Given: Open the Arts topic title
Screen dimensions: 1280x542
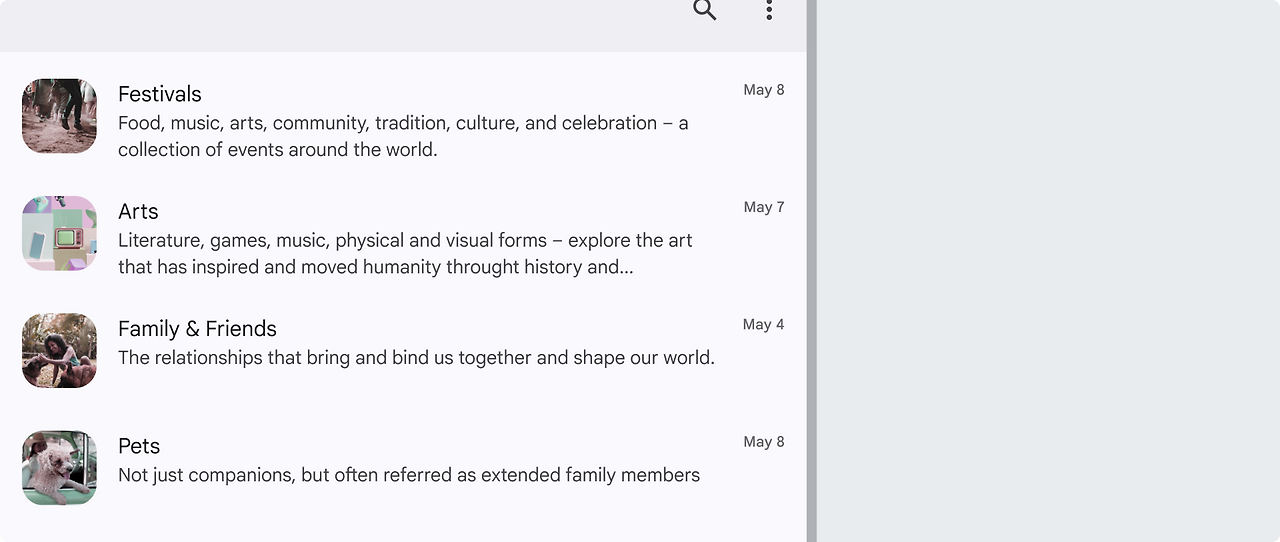Looking at the screenshot, I should 138,211.
